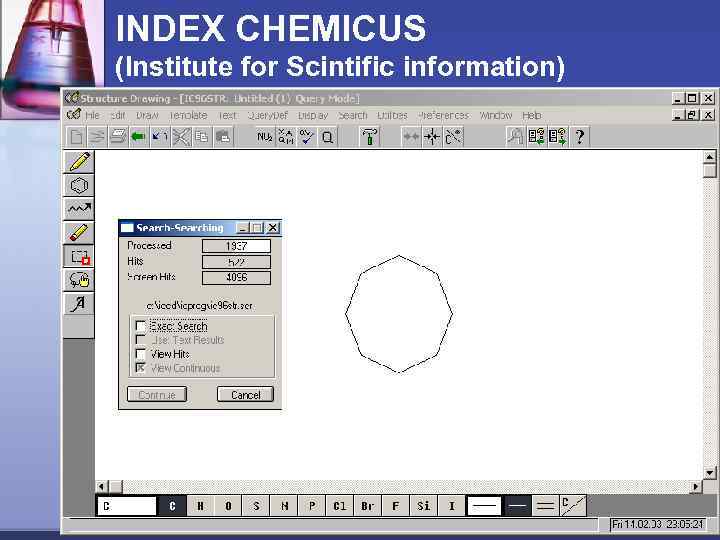
Task: Click the new document toolbar icon
Action: (76, 137)
